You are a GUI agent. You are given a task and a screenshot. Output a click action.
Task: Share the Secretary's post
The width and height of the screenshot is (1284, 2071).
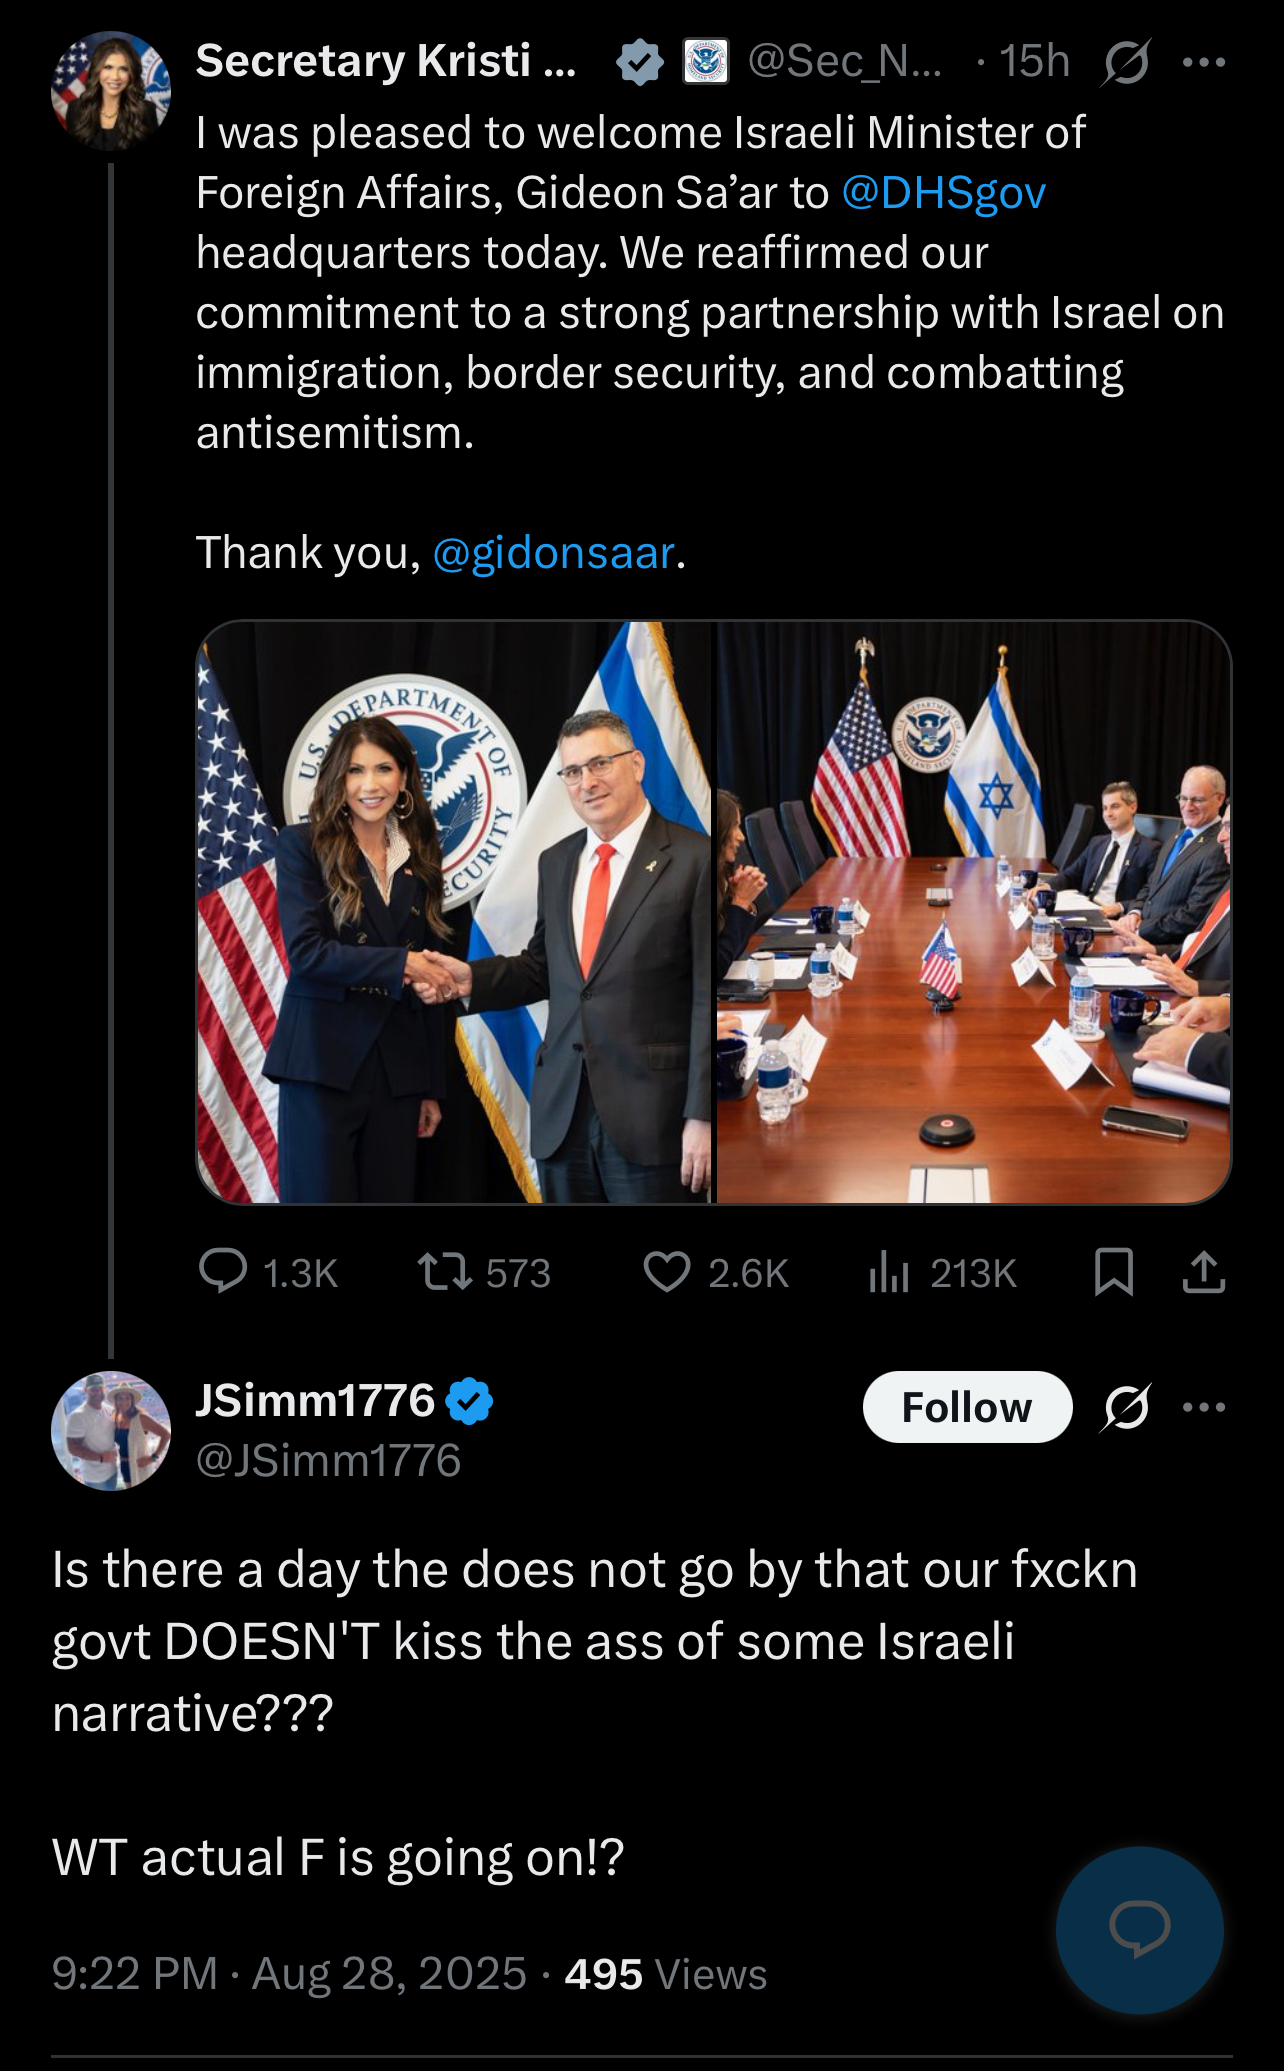point(1204,1272)
